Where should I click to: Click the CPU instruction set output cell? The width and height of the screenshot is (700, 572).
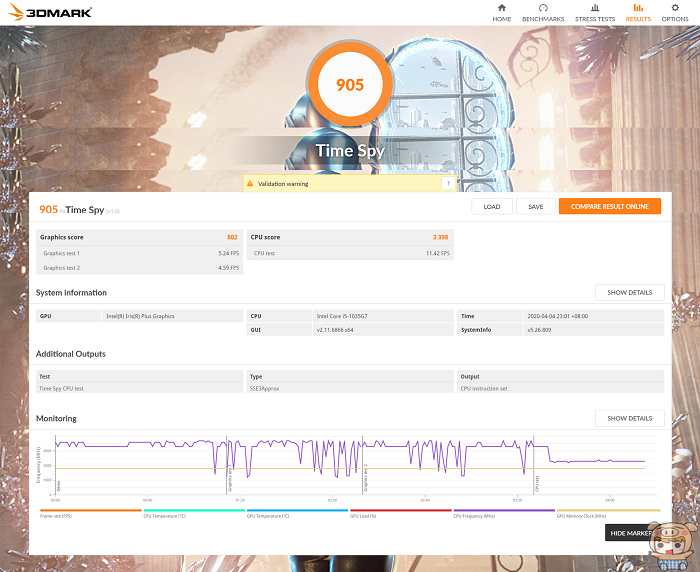[560, 388]
